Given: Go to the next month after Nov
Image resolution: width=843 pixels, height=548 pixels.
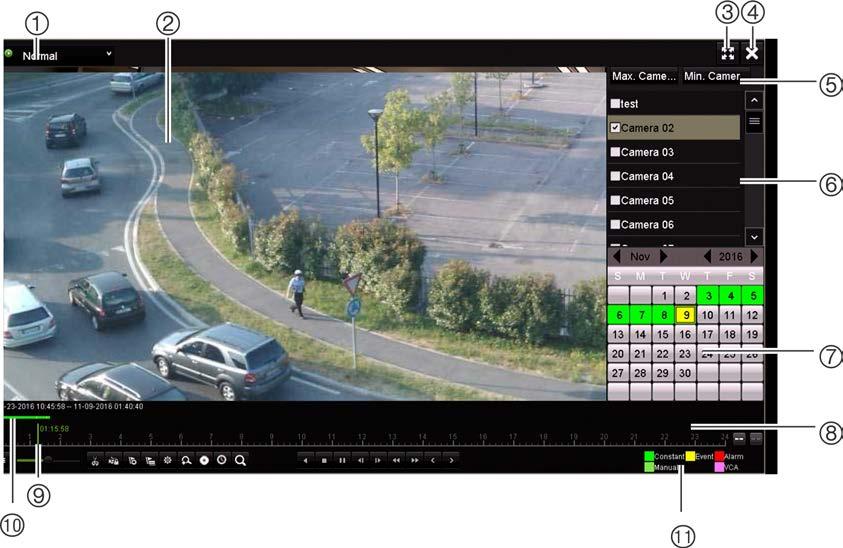Looking at the screenshot, I should (664, 257).
